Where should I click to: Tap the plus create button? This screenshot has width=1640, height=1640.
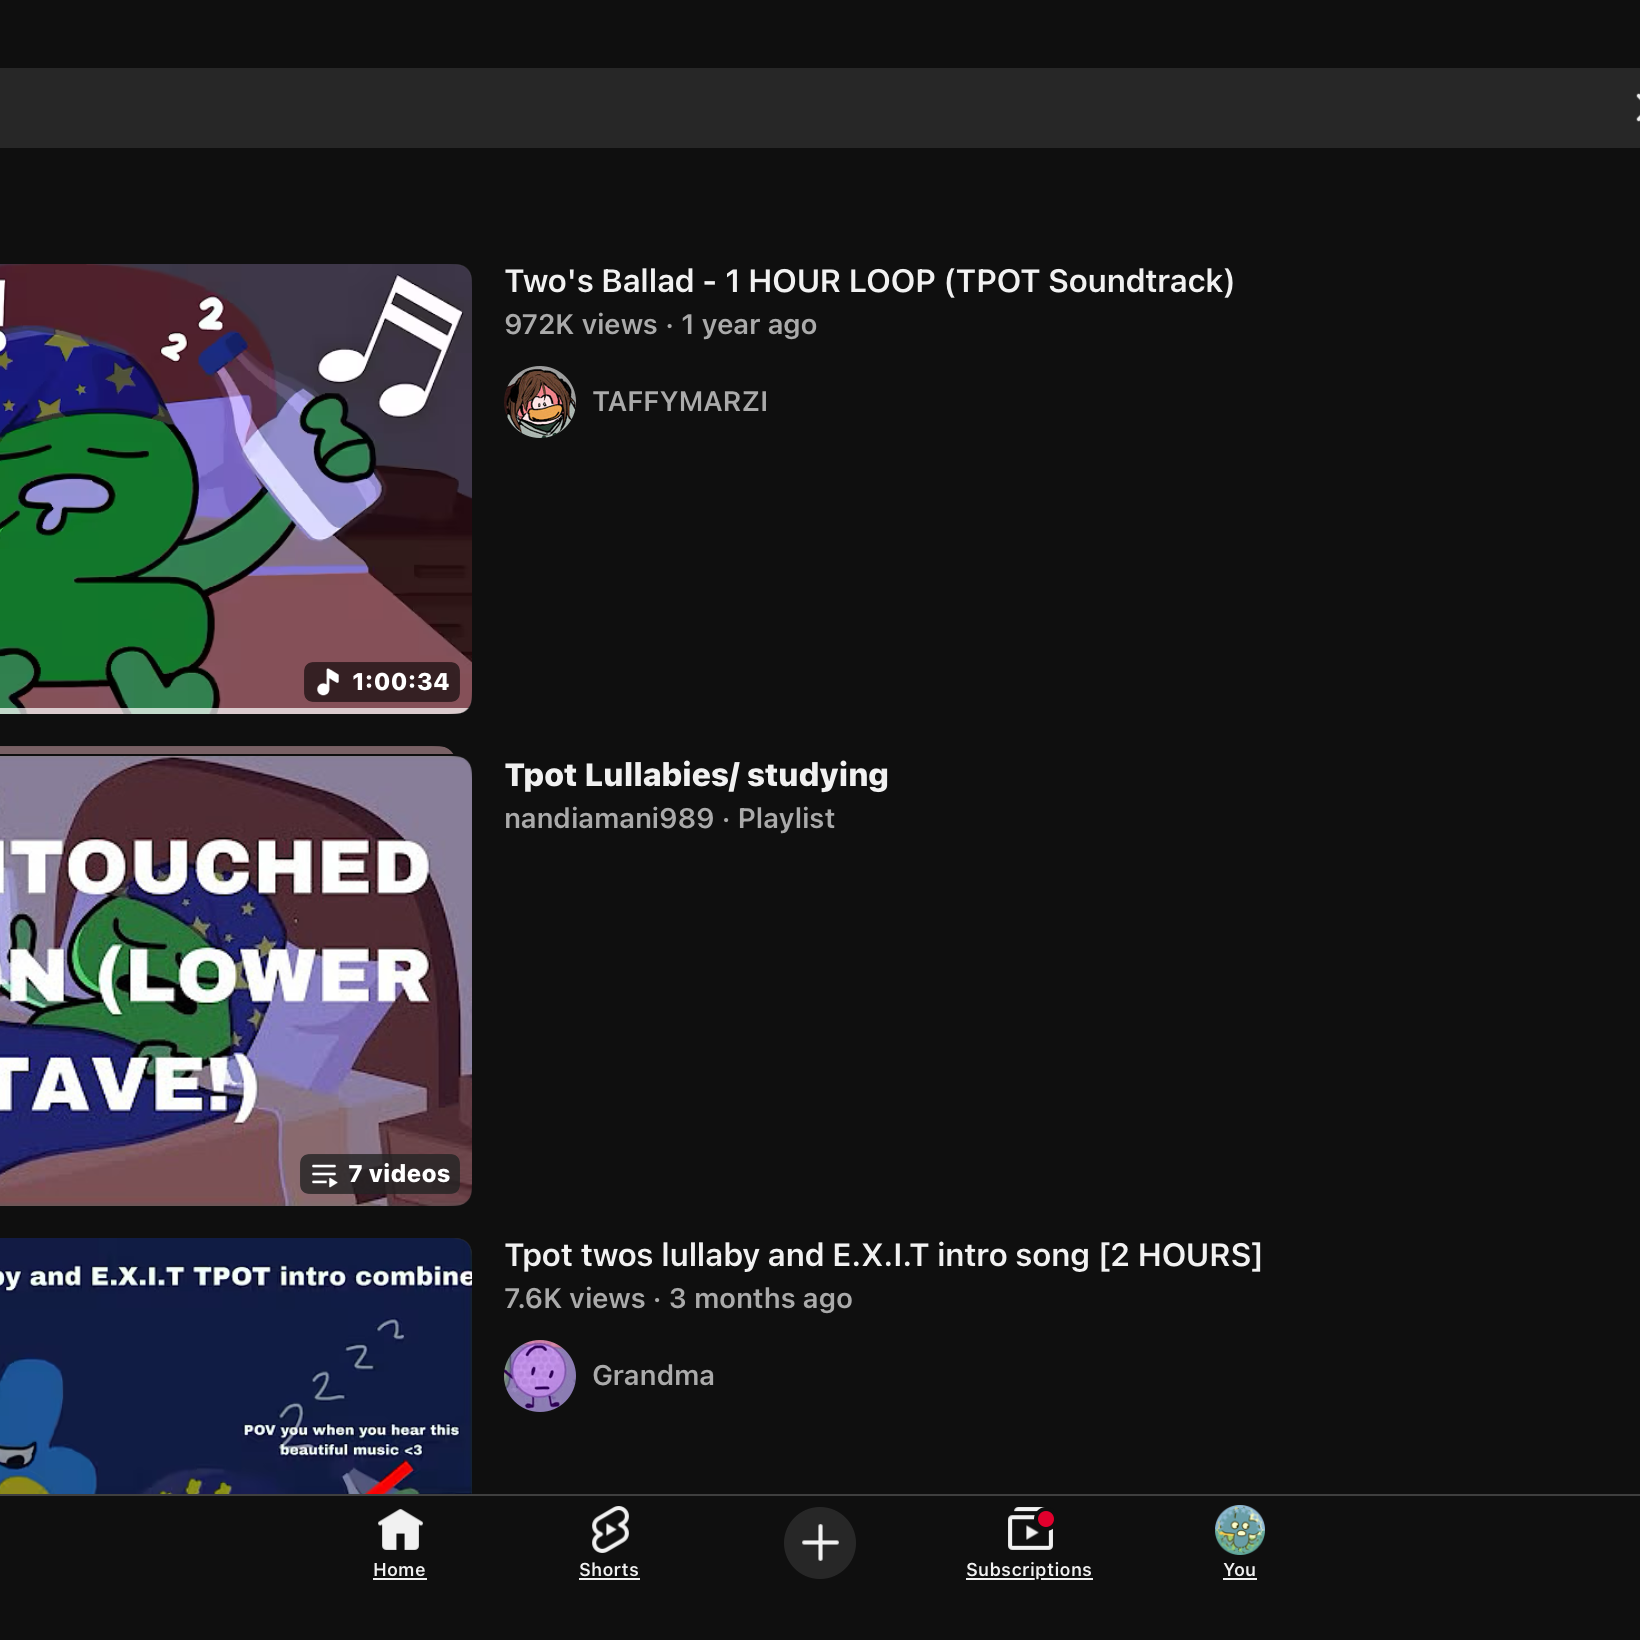point(820,1543)
